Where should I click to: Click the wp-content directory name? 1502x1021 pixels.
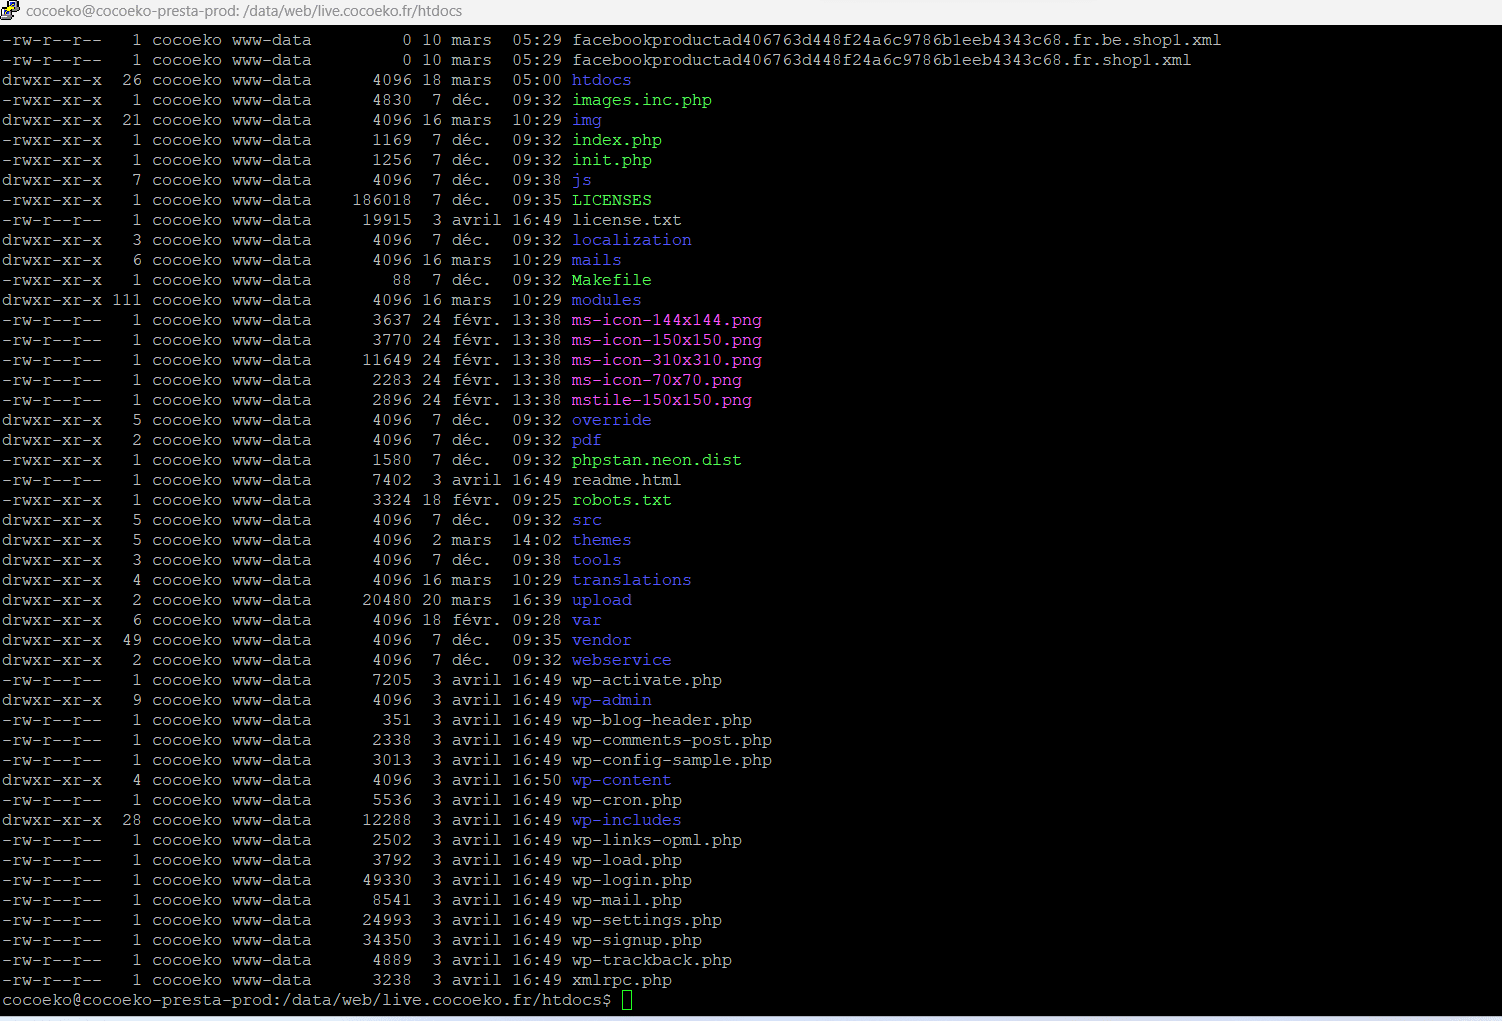[621, 780]
